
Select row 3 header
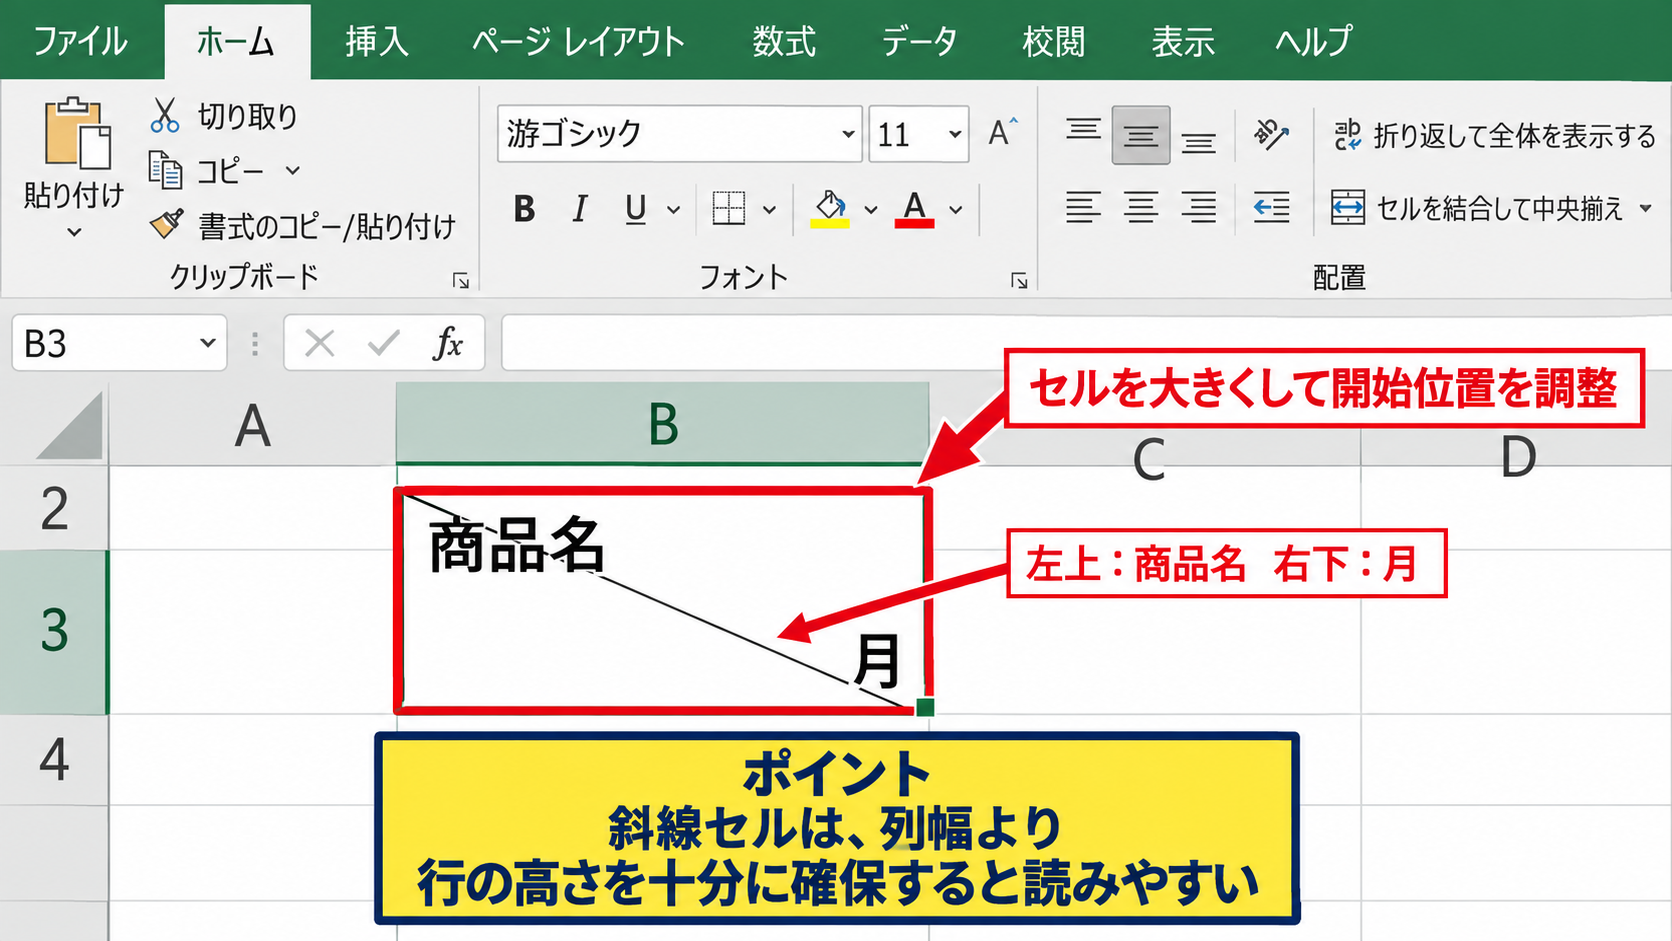(54, 631)
